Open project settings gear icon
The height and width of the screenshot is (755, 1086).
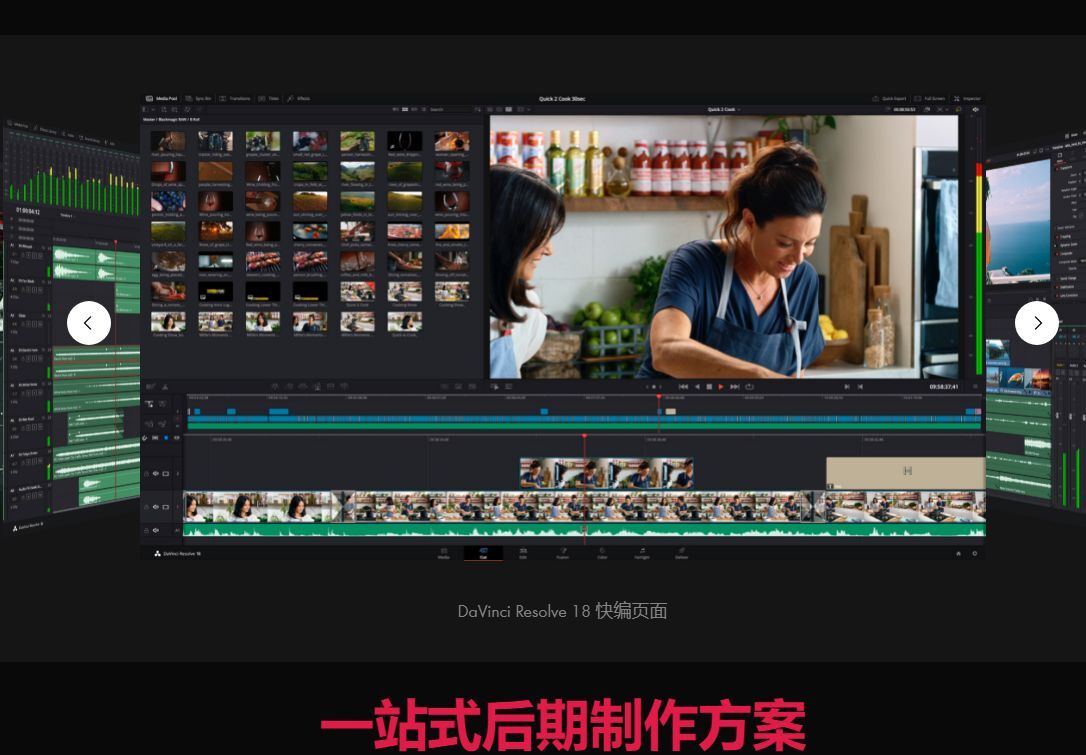click(974, 553)
